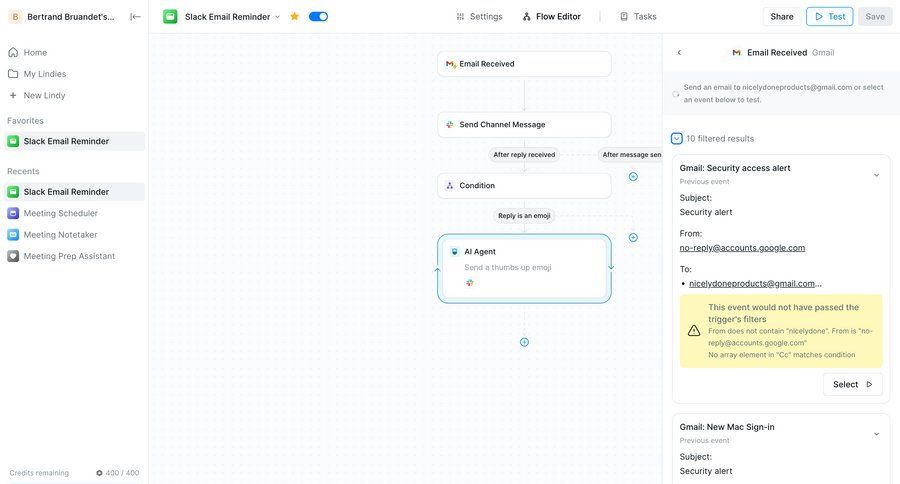Screen dimensions: 900x484
Task: Open the no-reply@accounts.google.com link
Action: tap(742, 248)
